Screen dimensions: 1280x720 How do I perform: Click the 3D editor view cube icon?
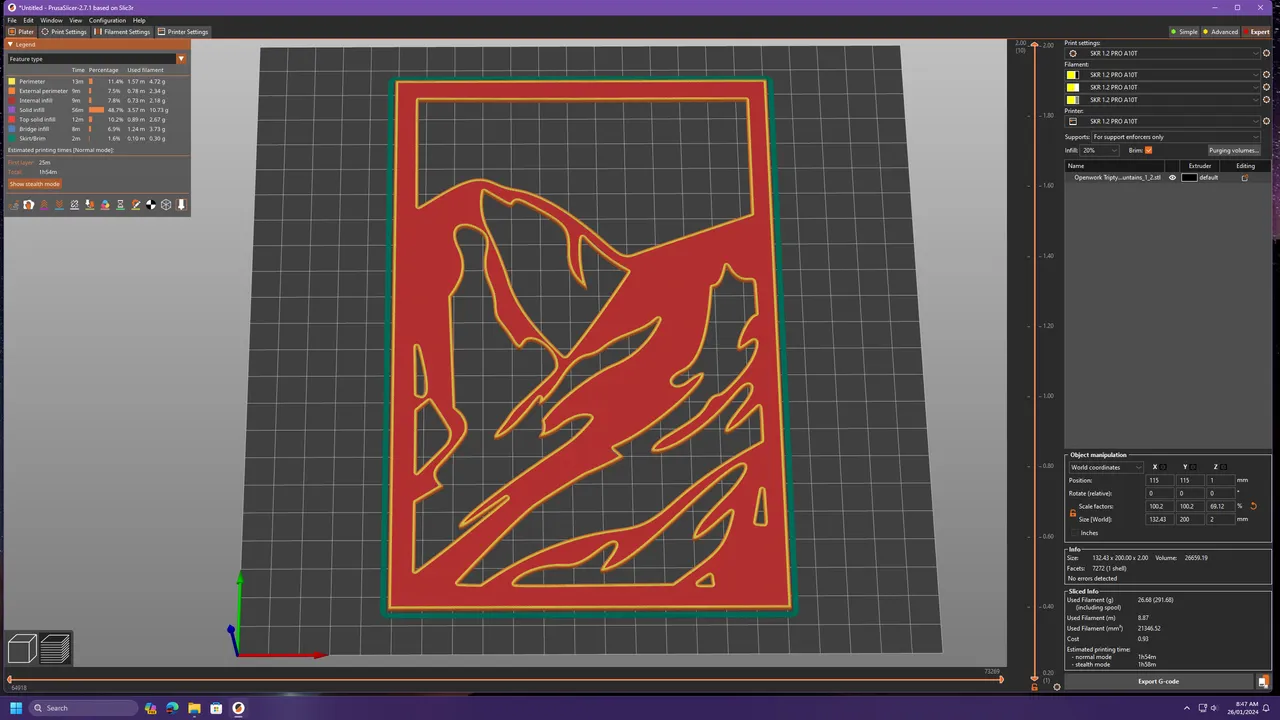coord(22,649)
